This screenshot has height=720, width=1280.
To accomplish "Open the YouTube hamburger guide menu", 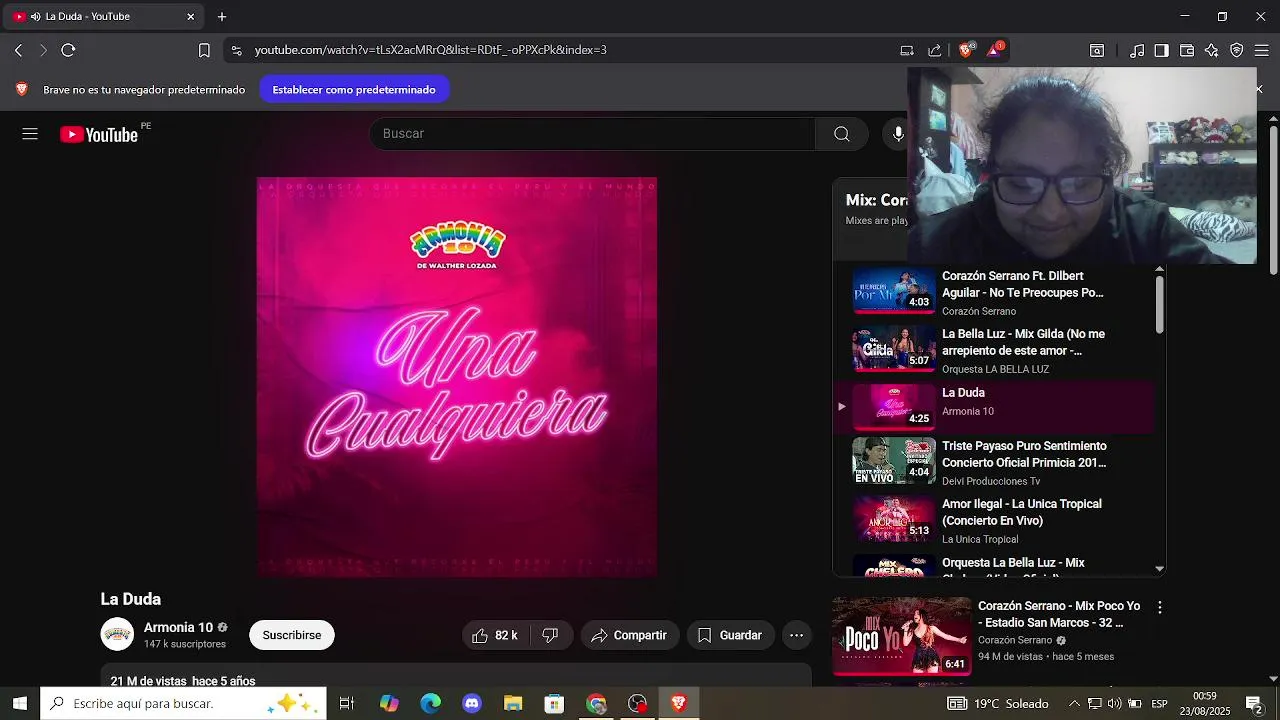I will pos(30,134).
